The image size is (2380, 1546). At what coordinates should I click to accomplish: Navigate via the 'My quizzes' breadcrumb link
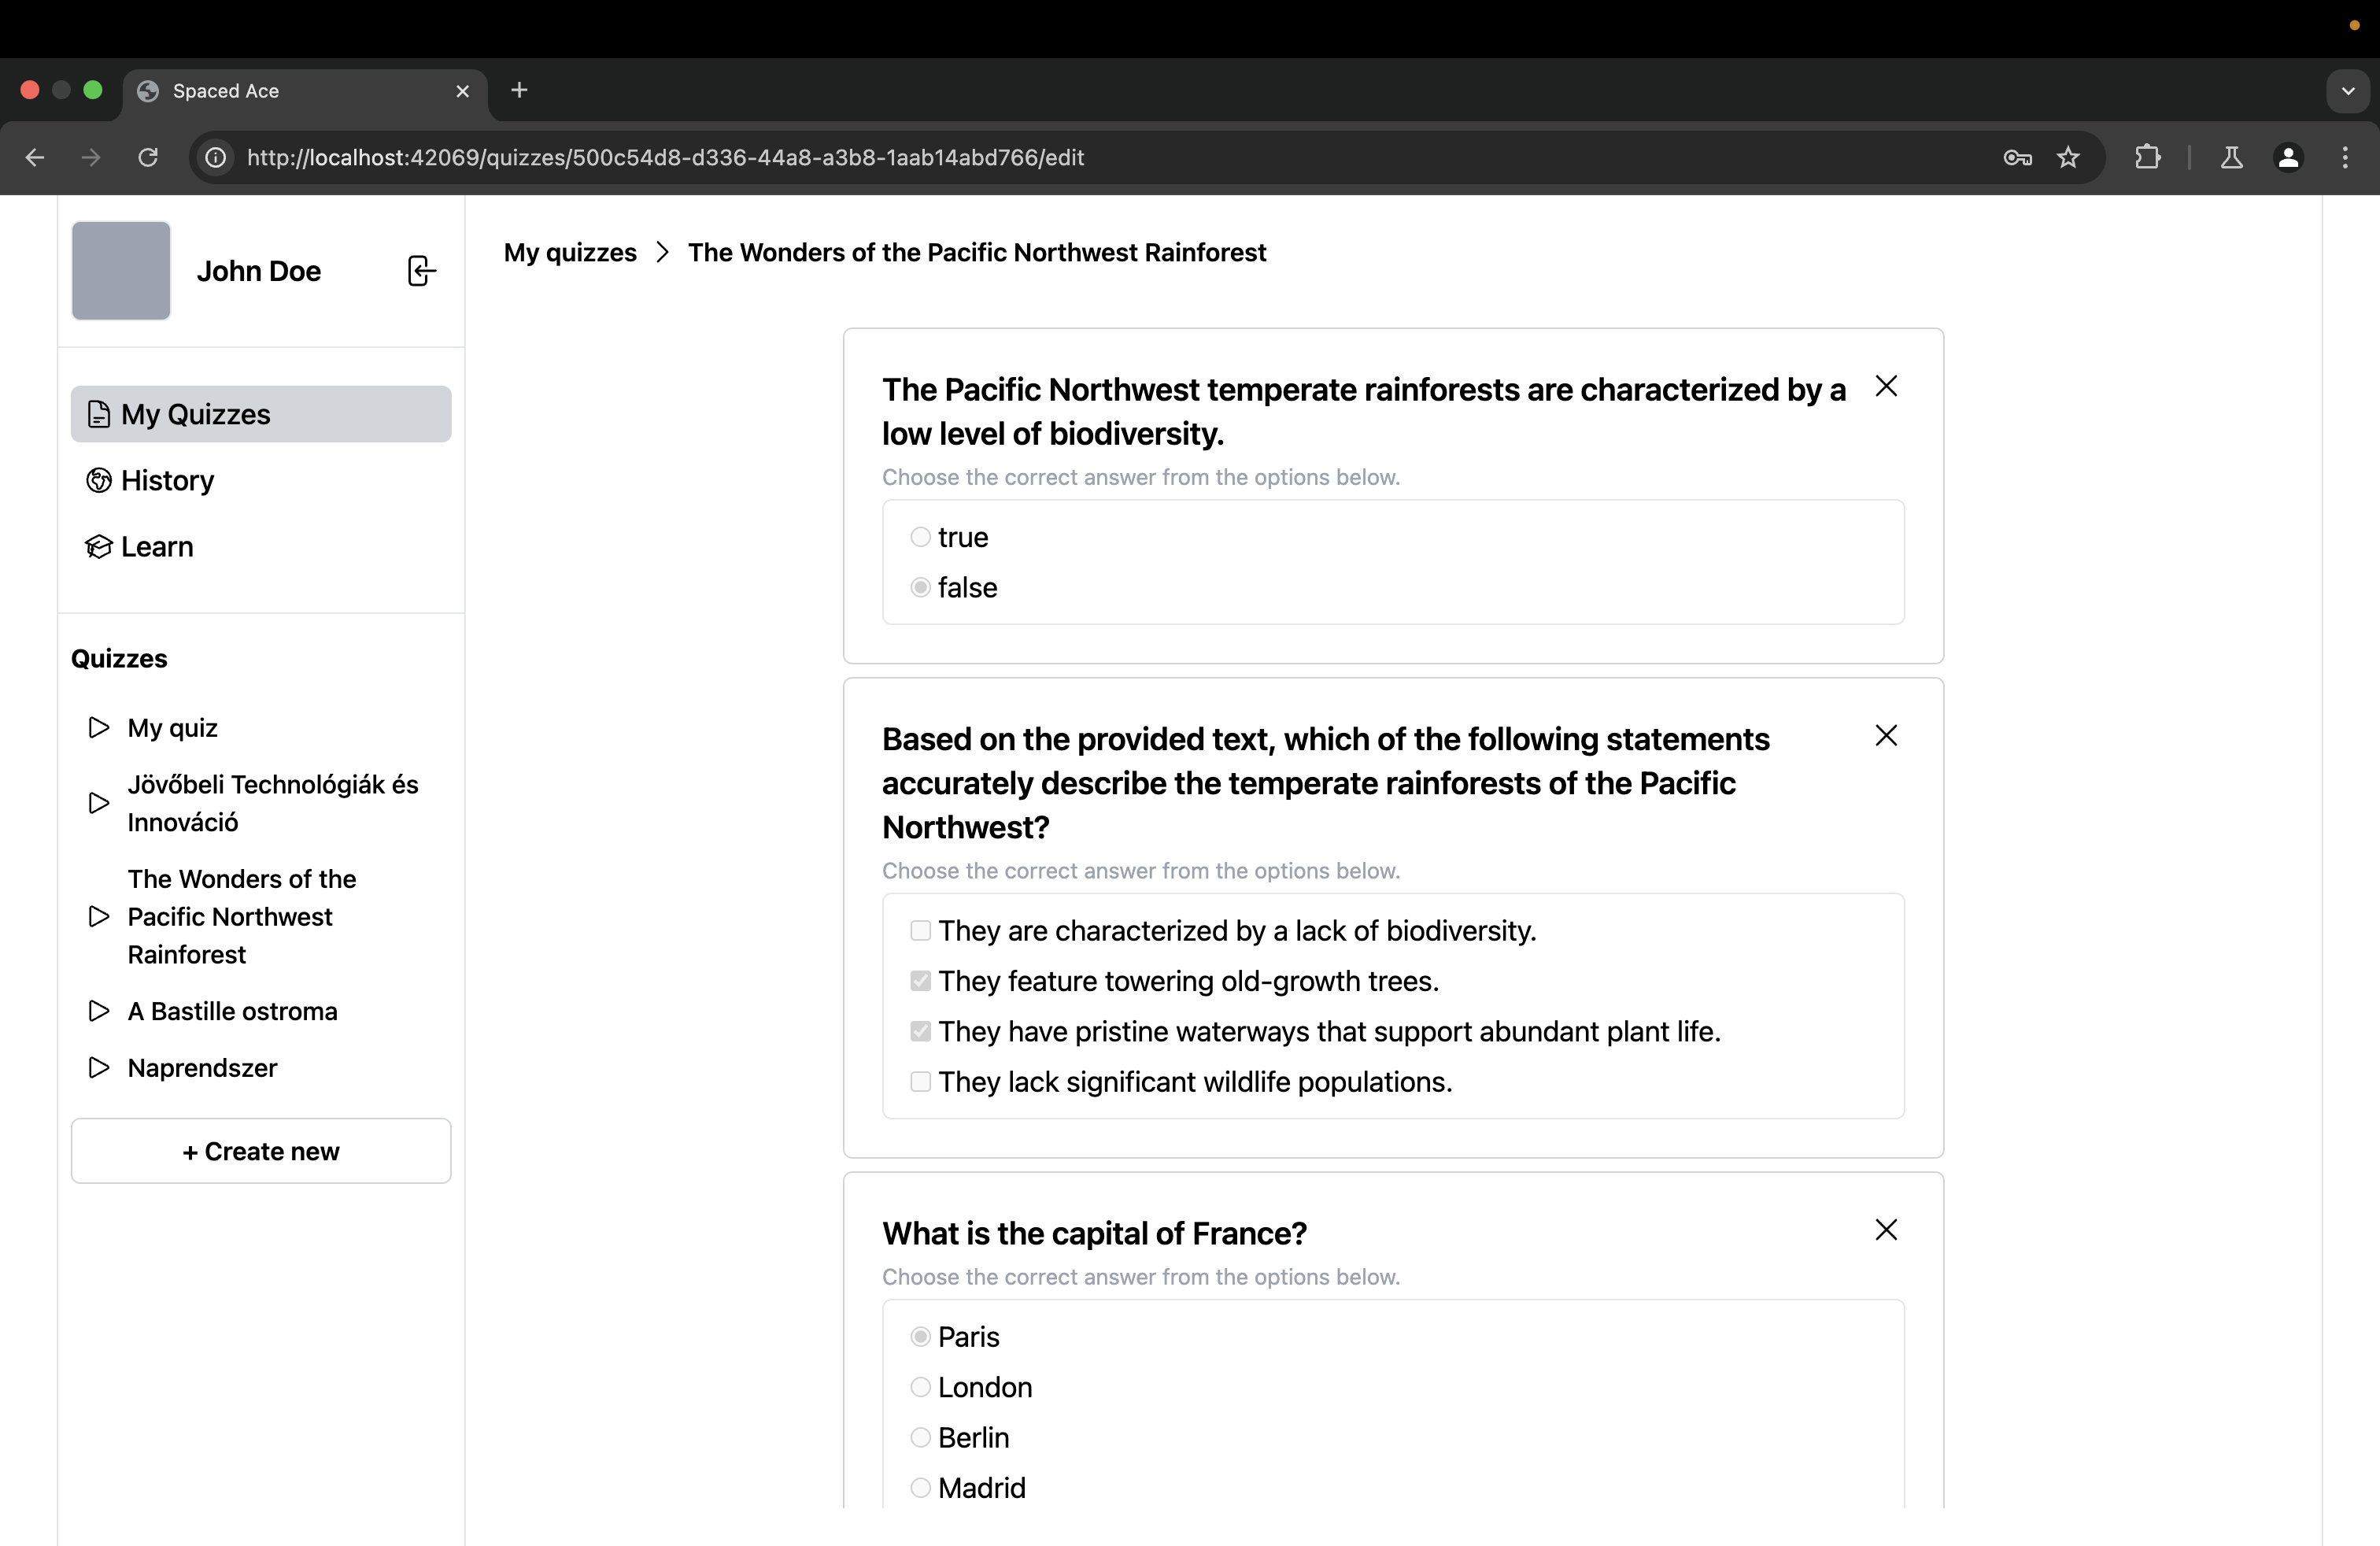[570, 252]
